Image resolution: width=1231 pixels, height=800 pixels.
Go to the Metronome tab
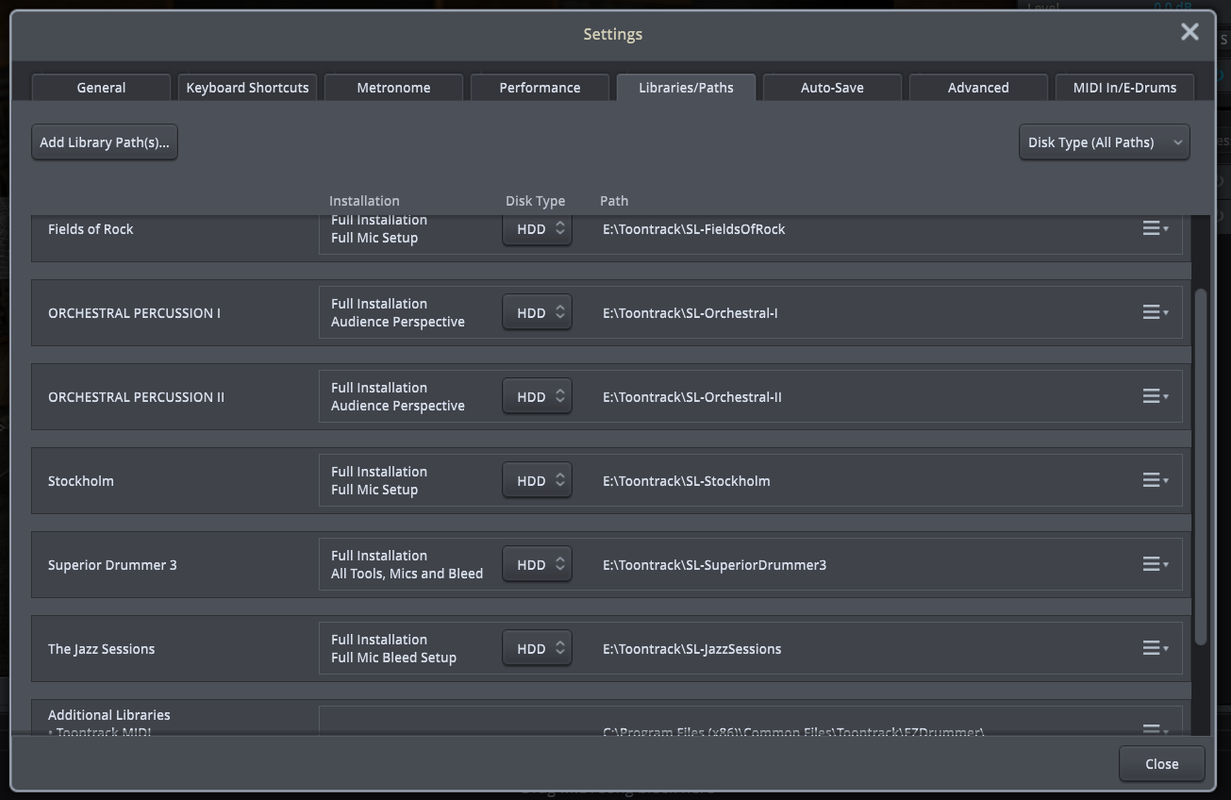[394, 87]
